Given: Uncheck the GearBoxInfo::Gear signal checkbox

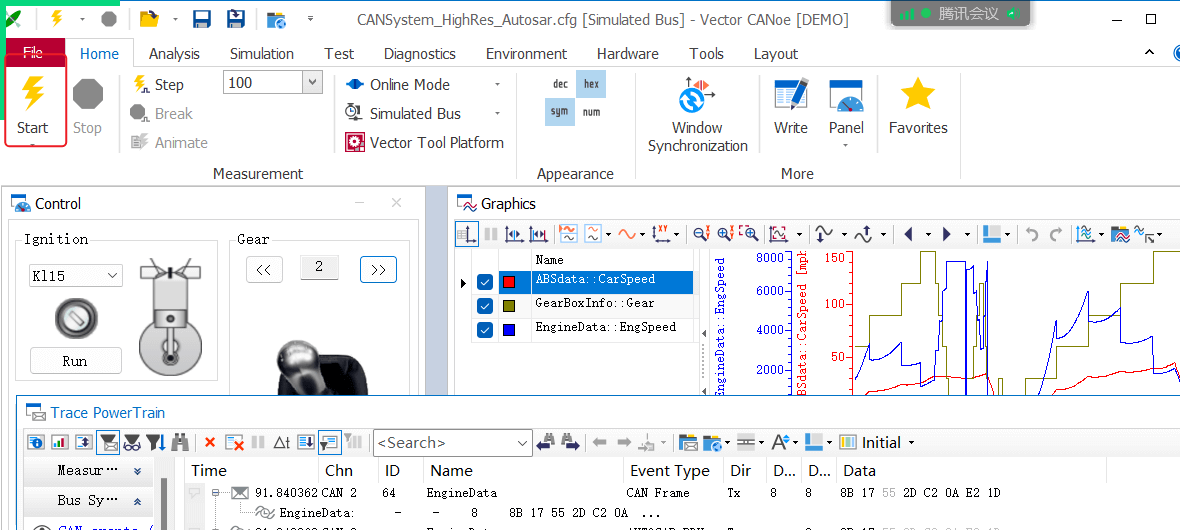Looking at the screenshot, I should tap(485, 306).
